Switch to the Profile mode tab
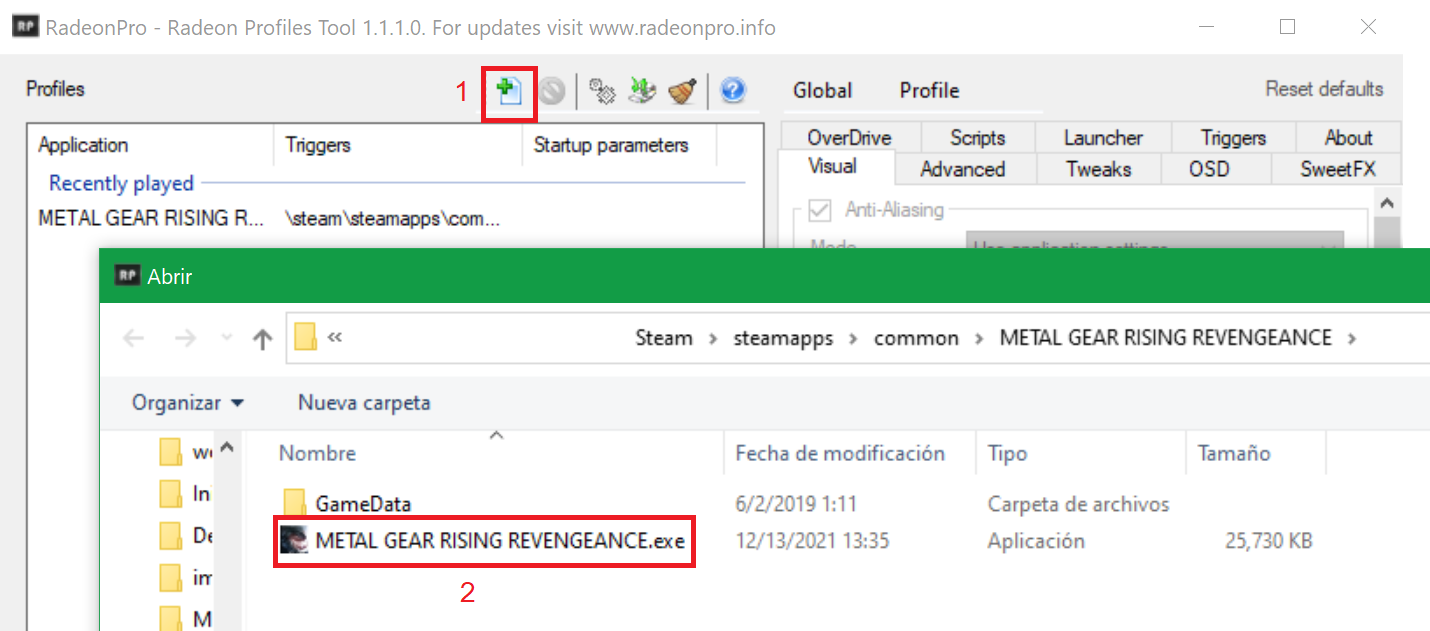The image size is (1430, 631). pos(929,91)
